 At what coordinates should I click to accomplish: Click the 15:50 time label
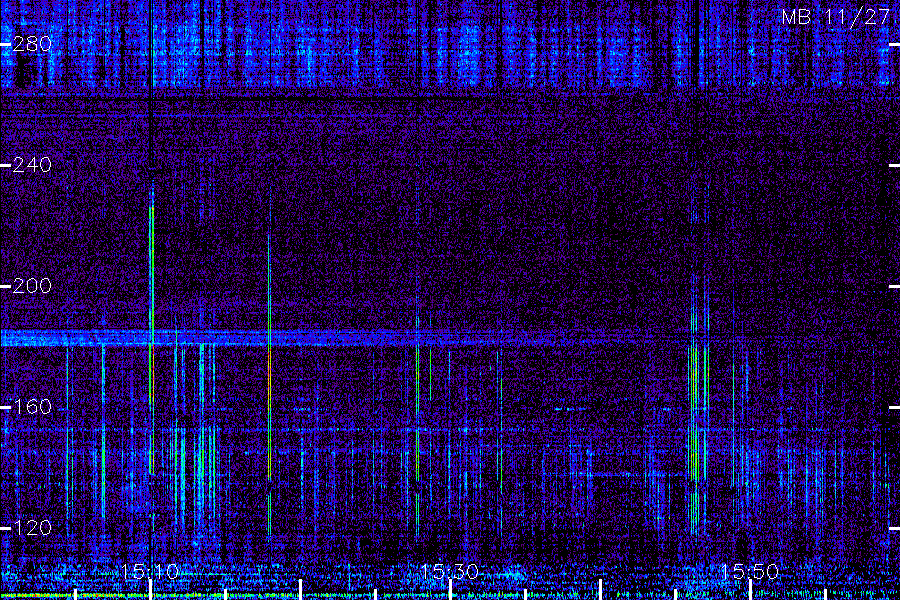tap(750, 571)
